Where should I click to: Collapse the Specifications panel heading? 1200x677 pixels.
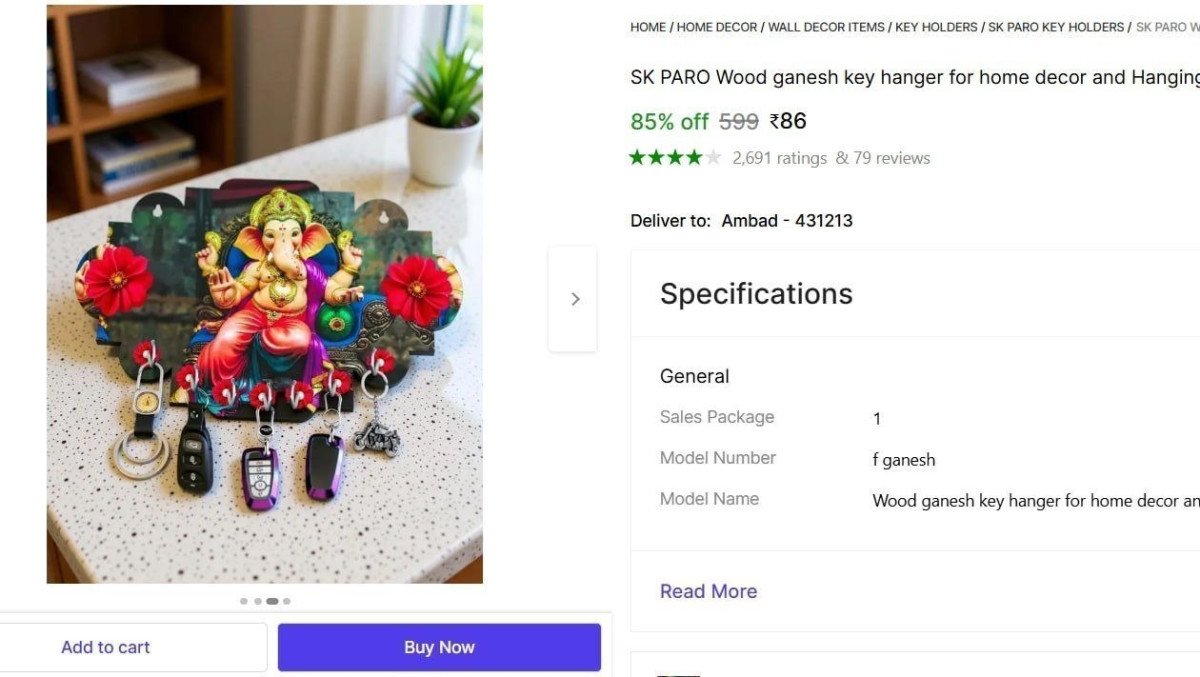point(756,294)
